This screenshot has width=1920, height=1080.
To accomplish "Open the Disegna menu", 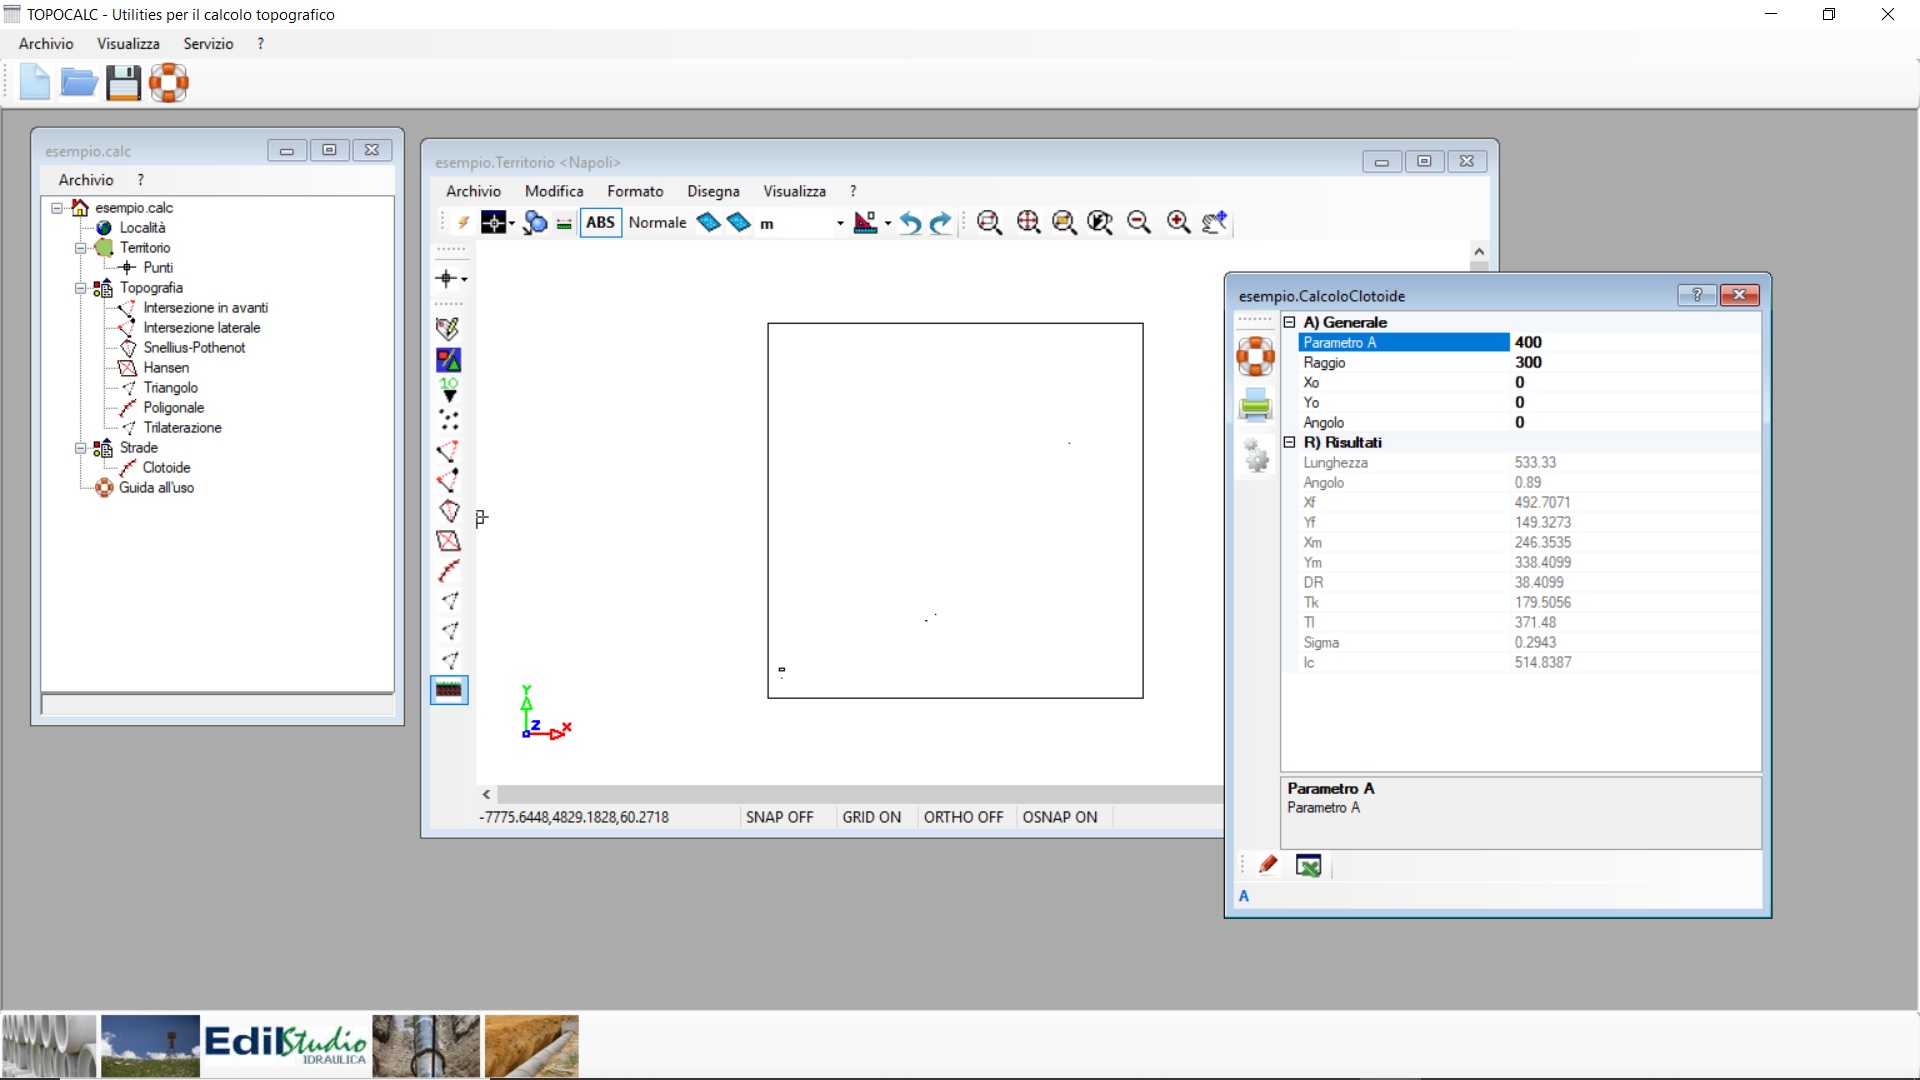I will click(x=713, y=191).
